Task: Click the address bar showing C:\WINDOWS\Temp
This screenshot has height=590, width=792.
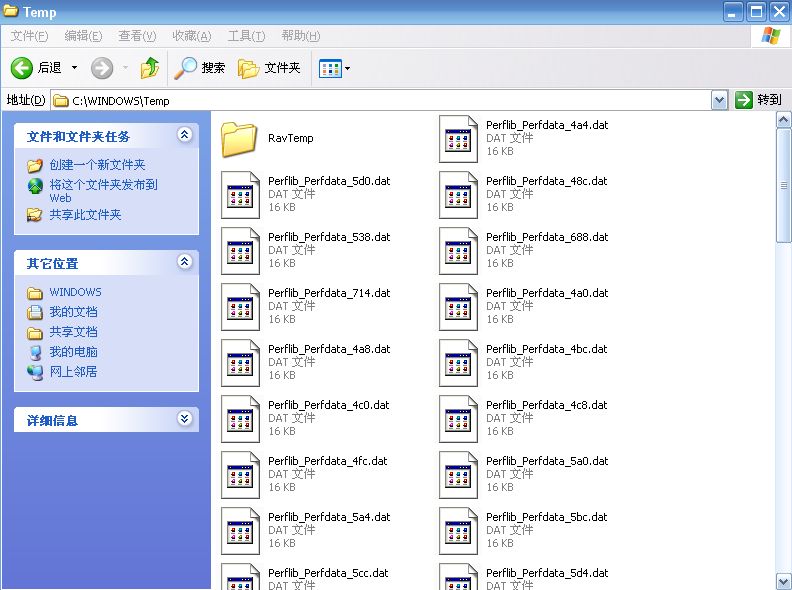Action: (381, 101)
